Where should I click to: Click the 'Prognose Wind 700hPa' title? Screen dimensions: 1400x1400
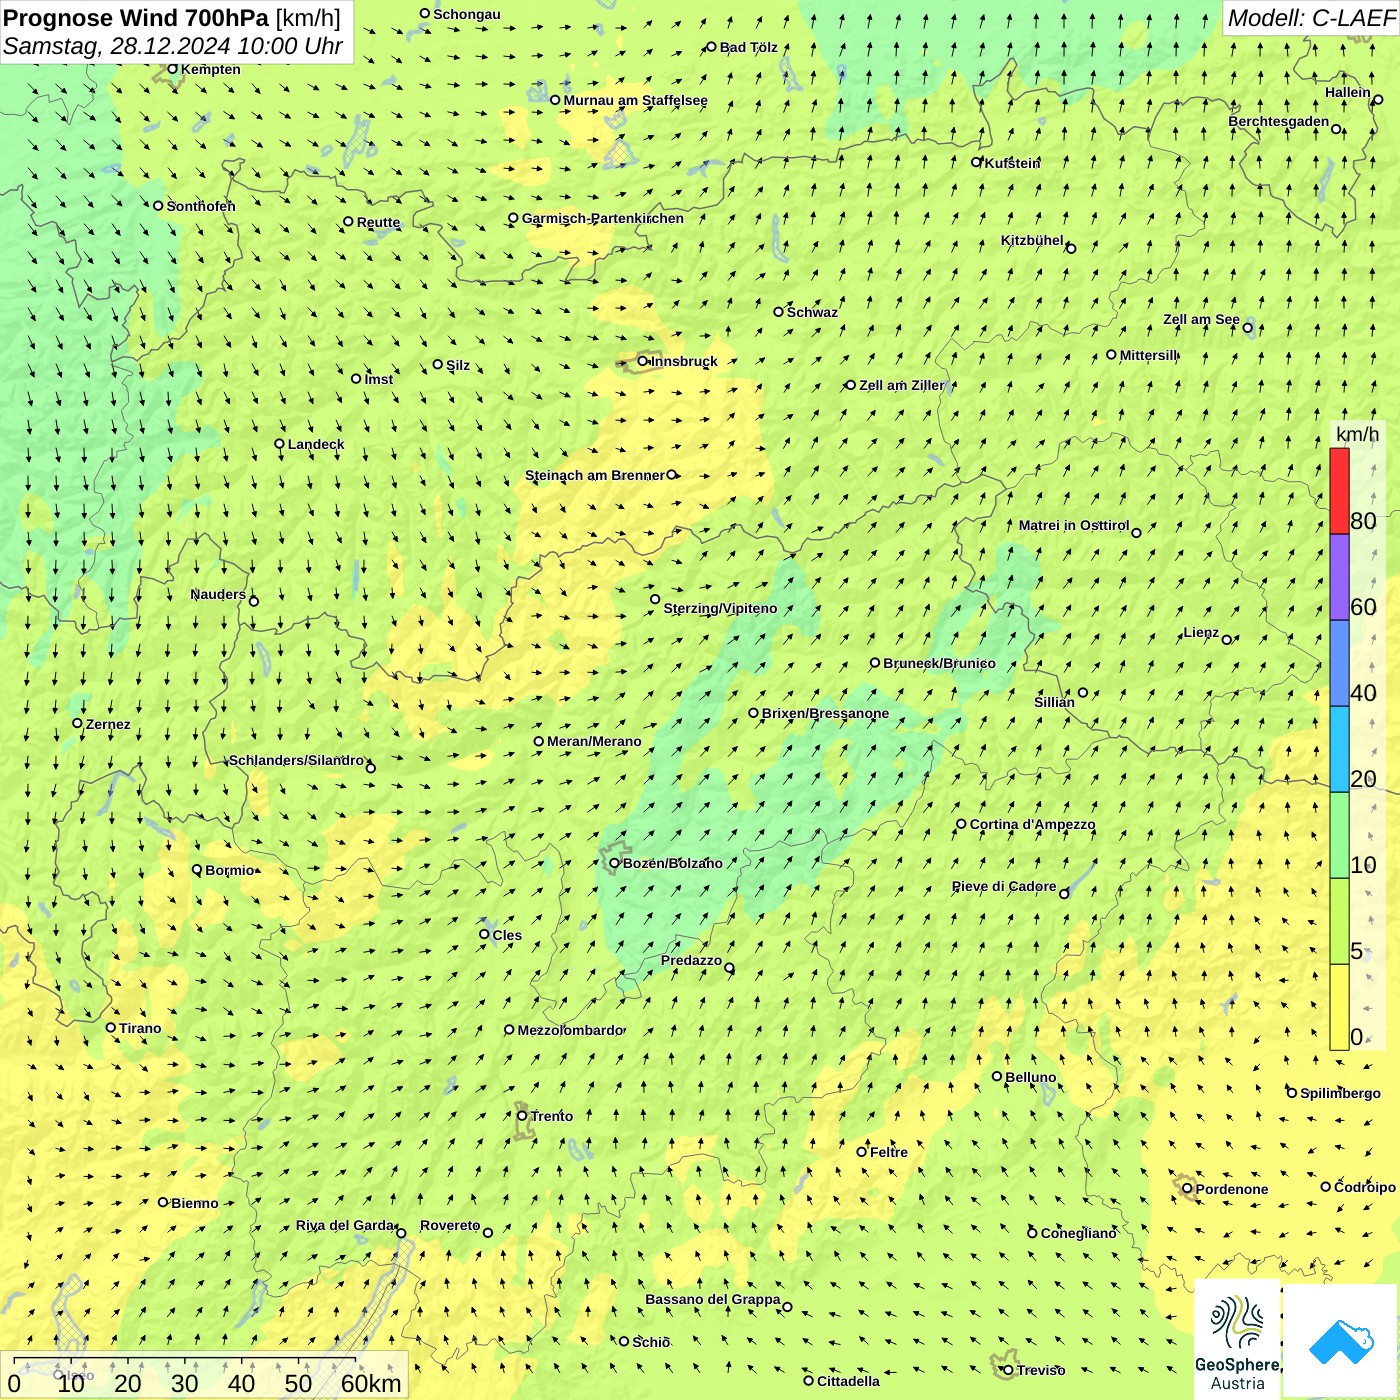(136, 18)
